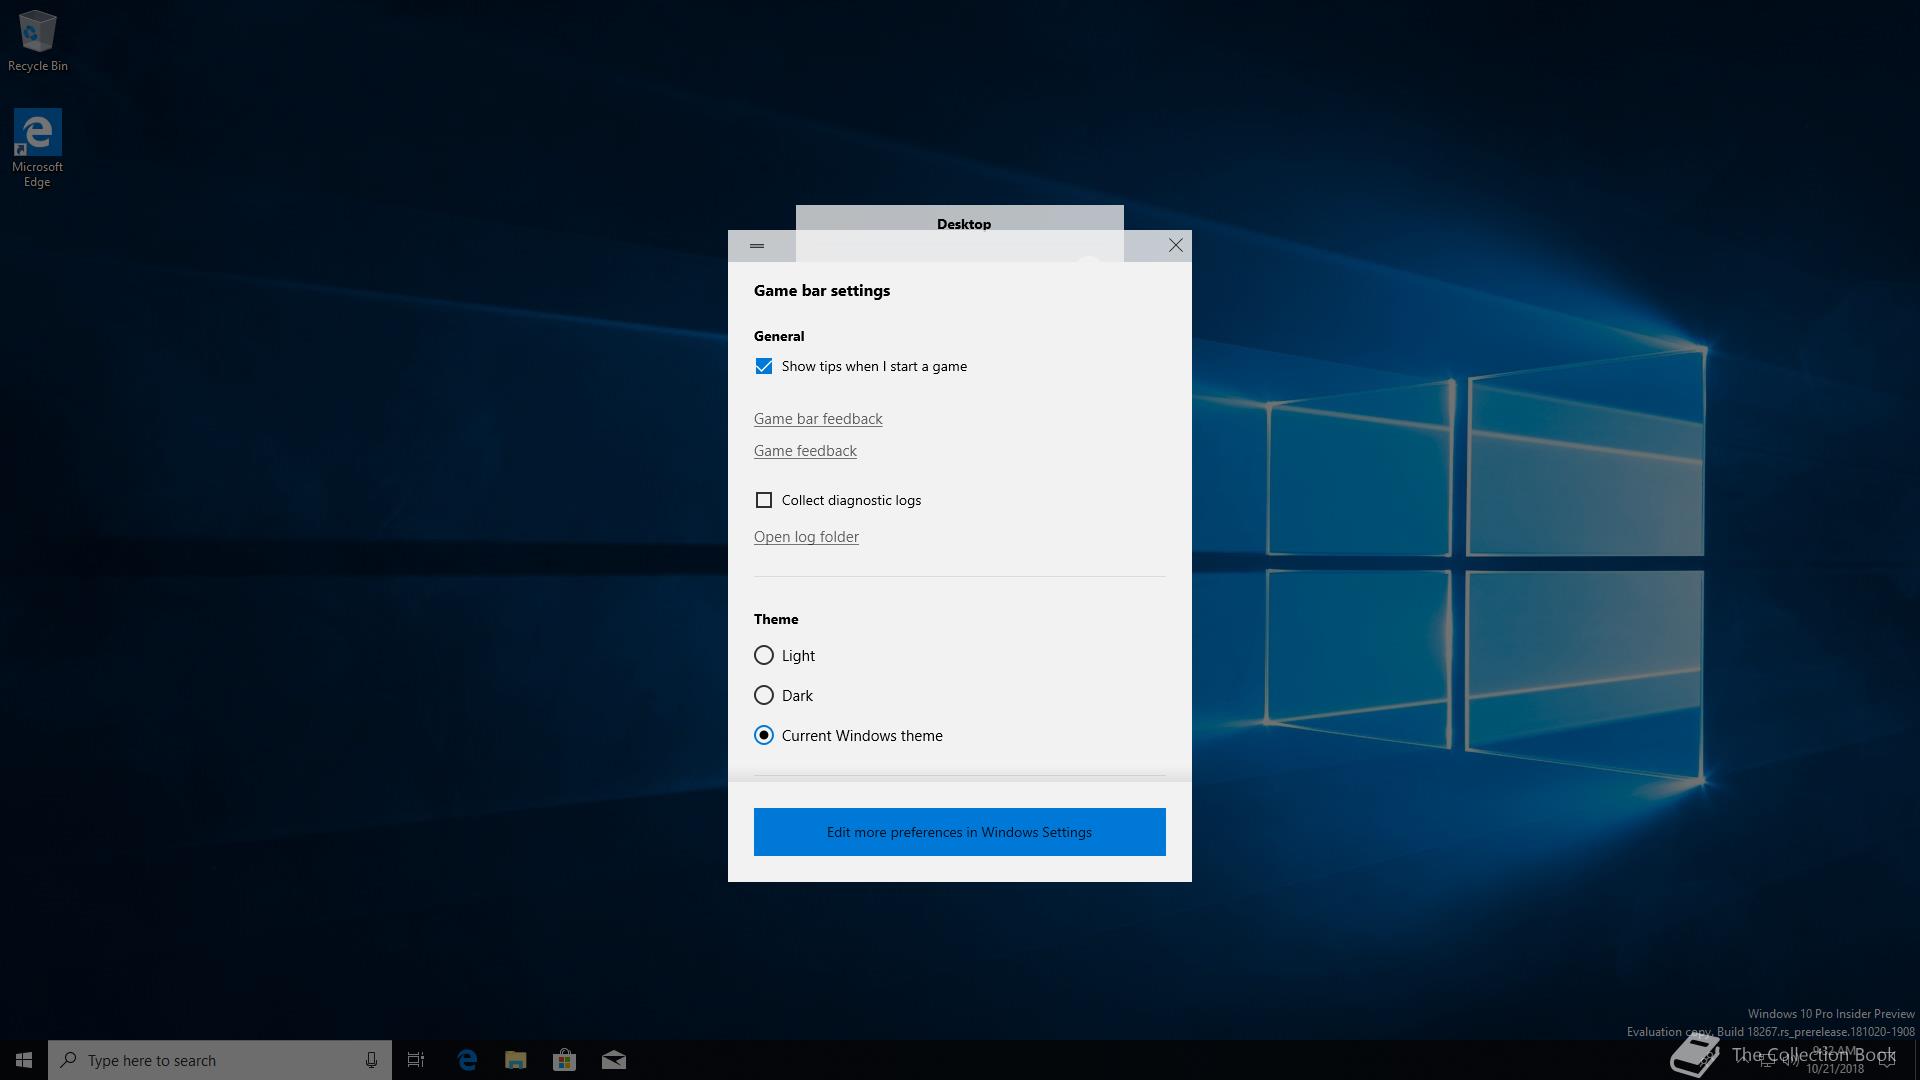
Task: Click the Recycle Bin desktop icon
Action: [37, 40]
